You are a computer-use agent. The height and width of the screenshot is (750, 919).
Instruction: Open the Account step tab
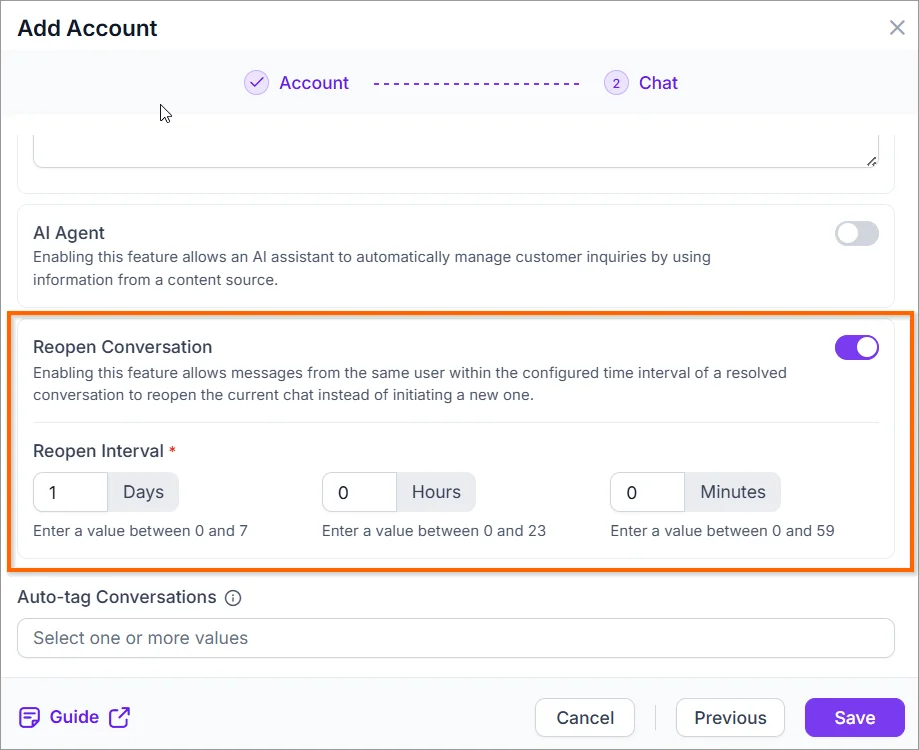point(314,83)
